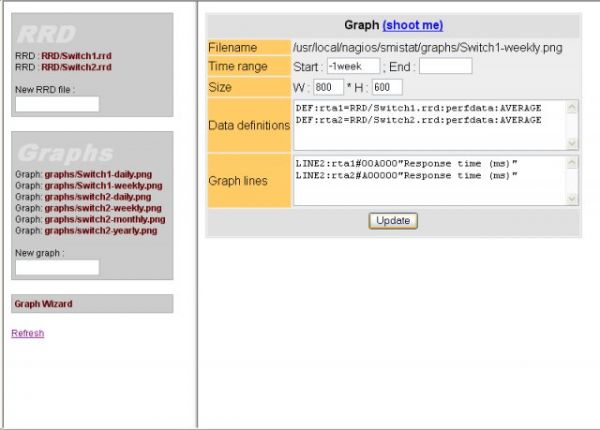Open graphs/Switch1-daily.png graph link
600x430 pixels.
pyautogui.click(x=100, y=174)
